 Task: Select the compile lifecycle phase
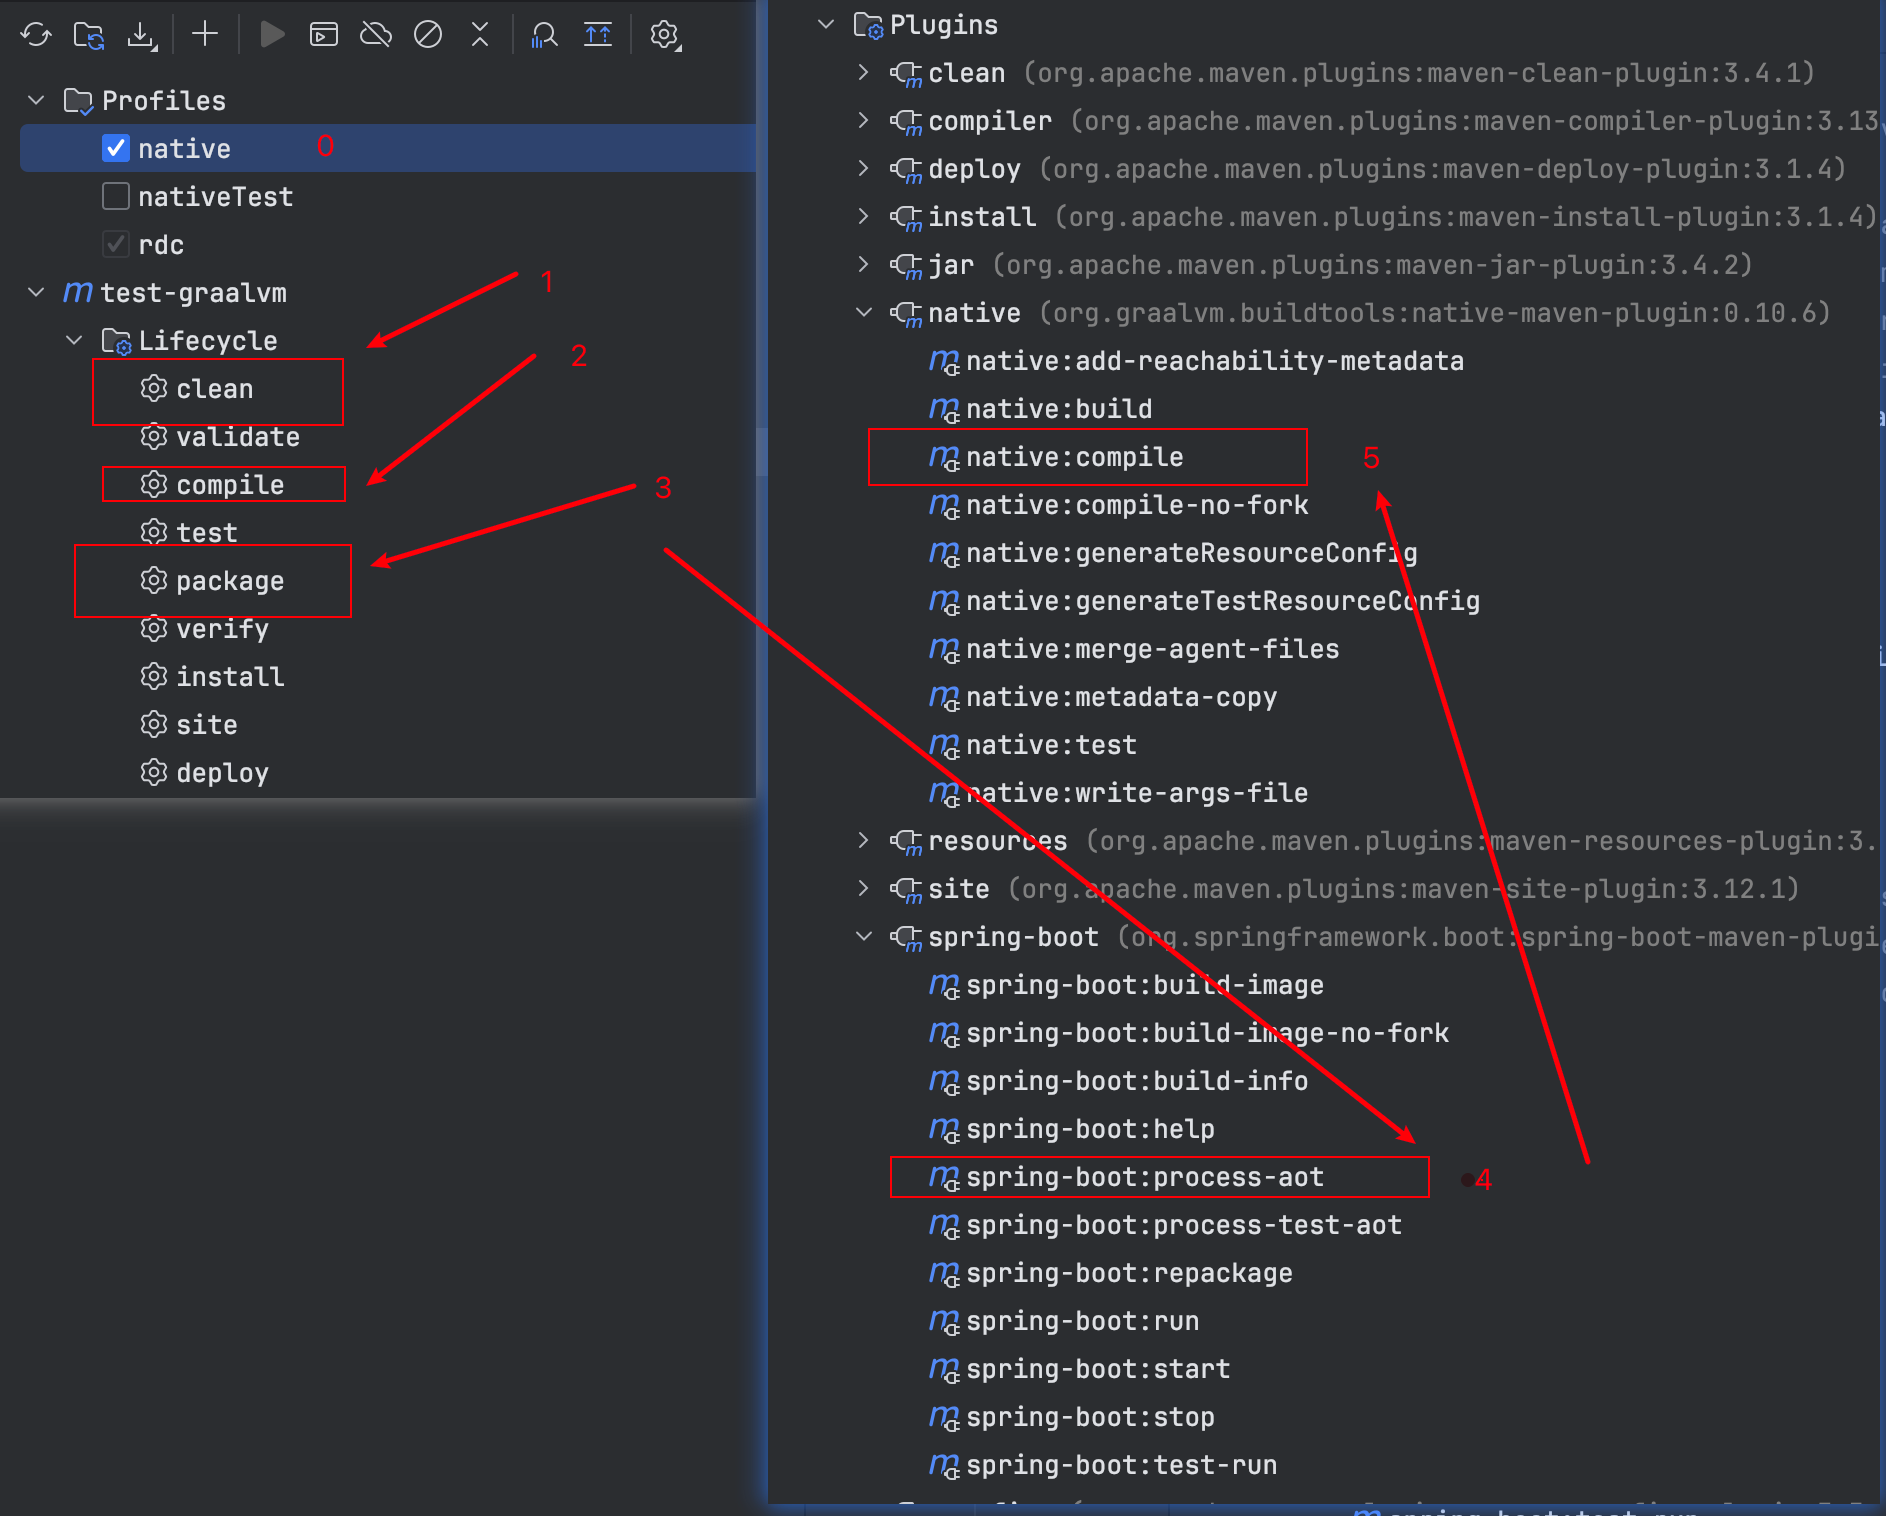click(230, 484)
